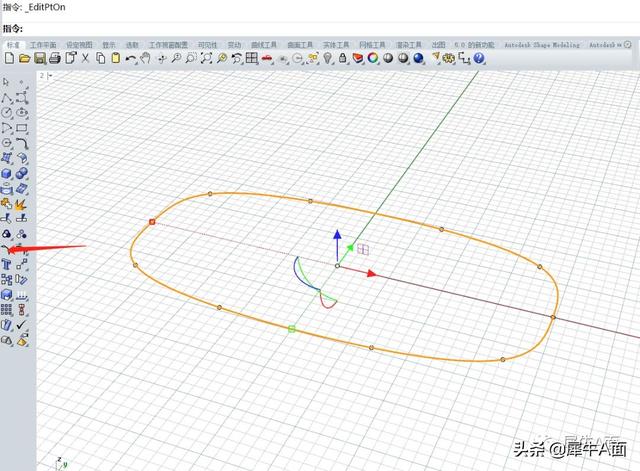Click the Print icon
Screen dimensions: 640x471
click(x=55, y=59)
